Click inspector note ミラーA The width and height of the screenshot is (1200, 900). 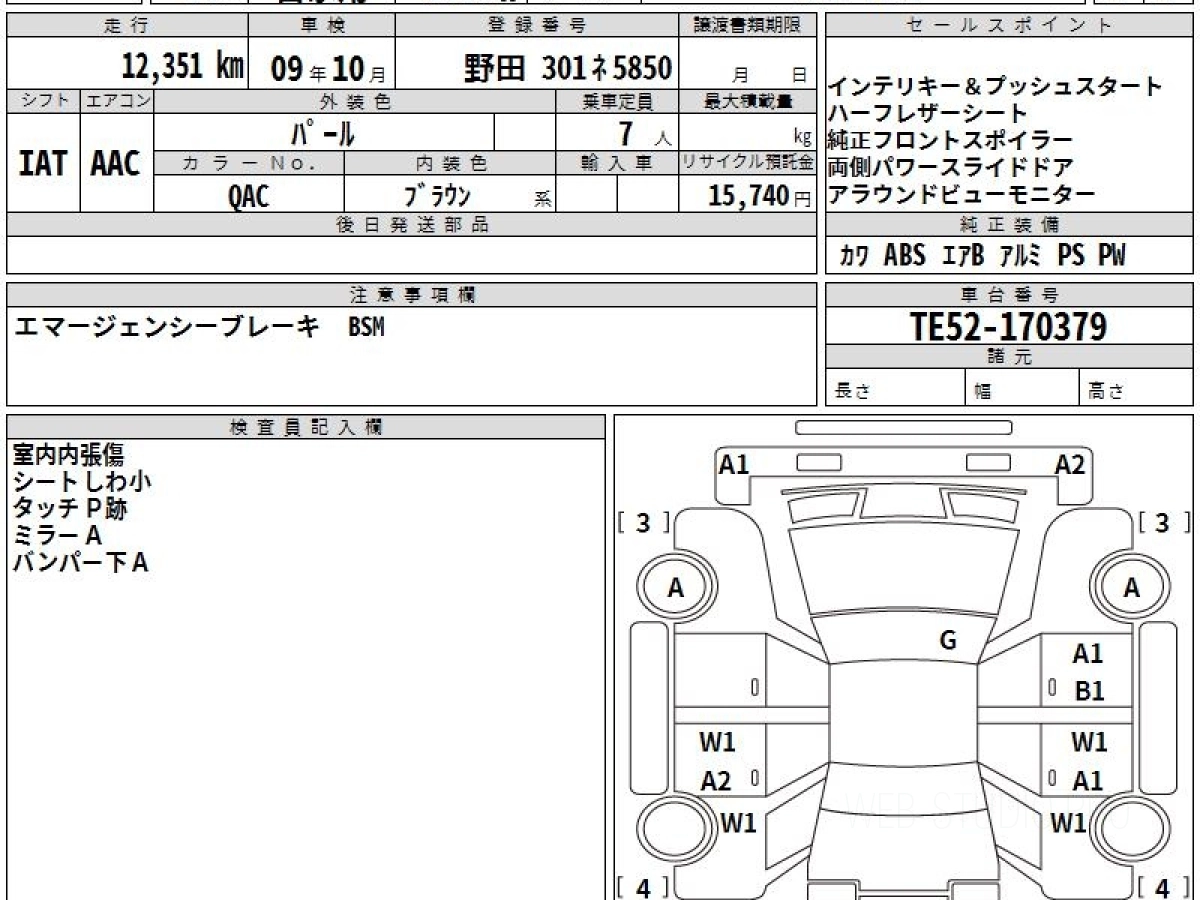[57, 536]
